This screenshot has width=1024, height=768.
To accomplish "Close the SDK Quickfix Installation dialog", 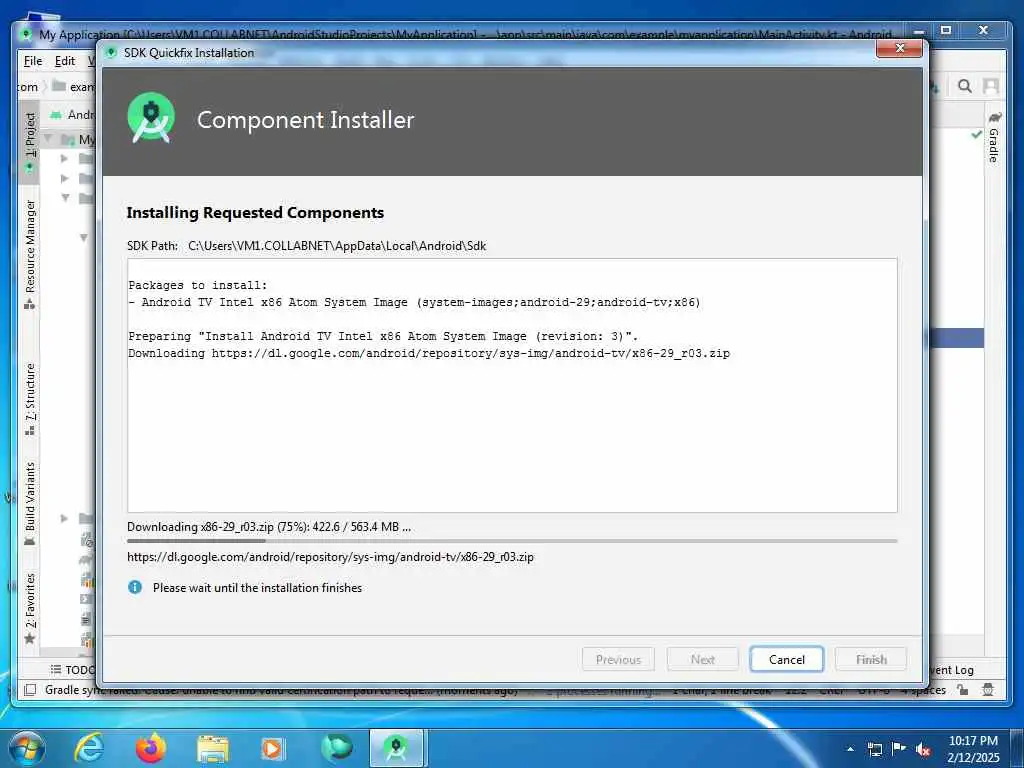I will click(x=899, y=48).
